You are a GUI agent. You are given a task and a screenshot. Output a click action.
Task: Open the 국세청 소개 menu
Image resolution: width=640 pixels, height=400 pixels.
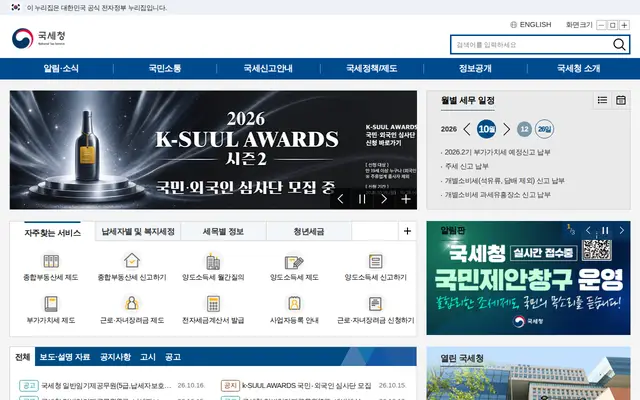(x=578, y=68)
